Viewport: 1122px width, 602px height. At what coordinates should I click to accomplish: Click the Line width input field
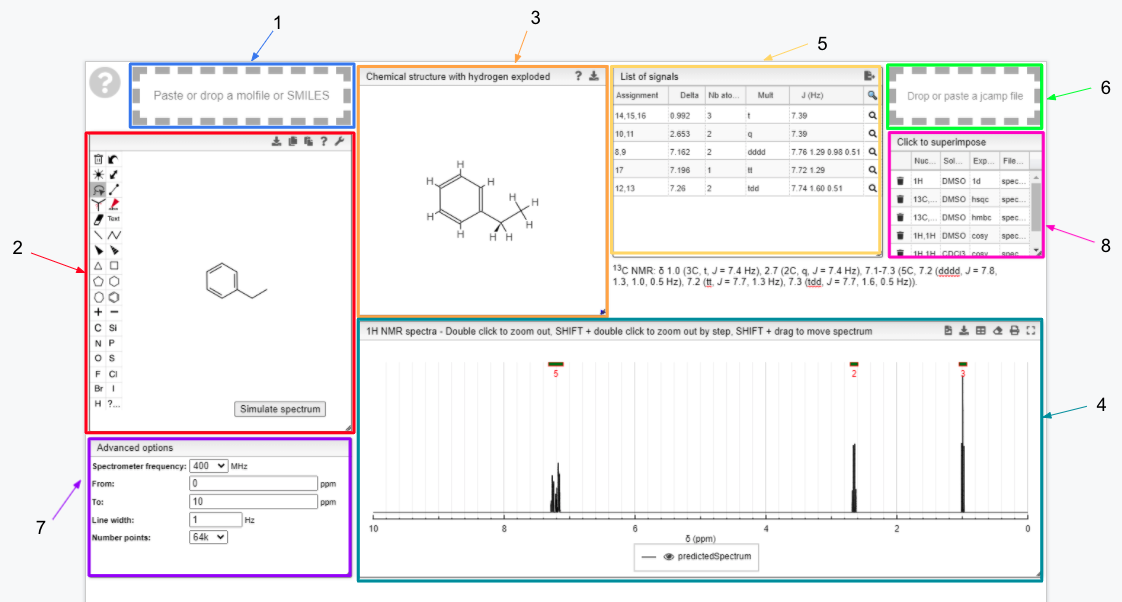point(215,520)
